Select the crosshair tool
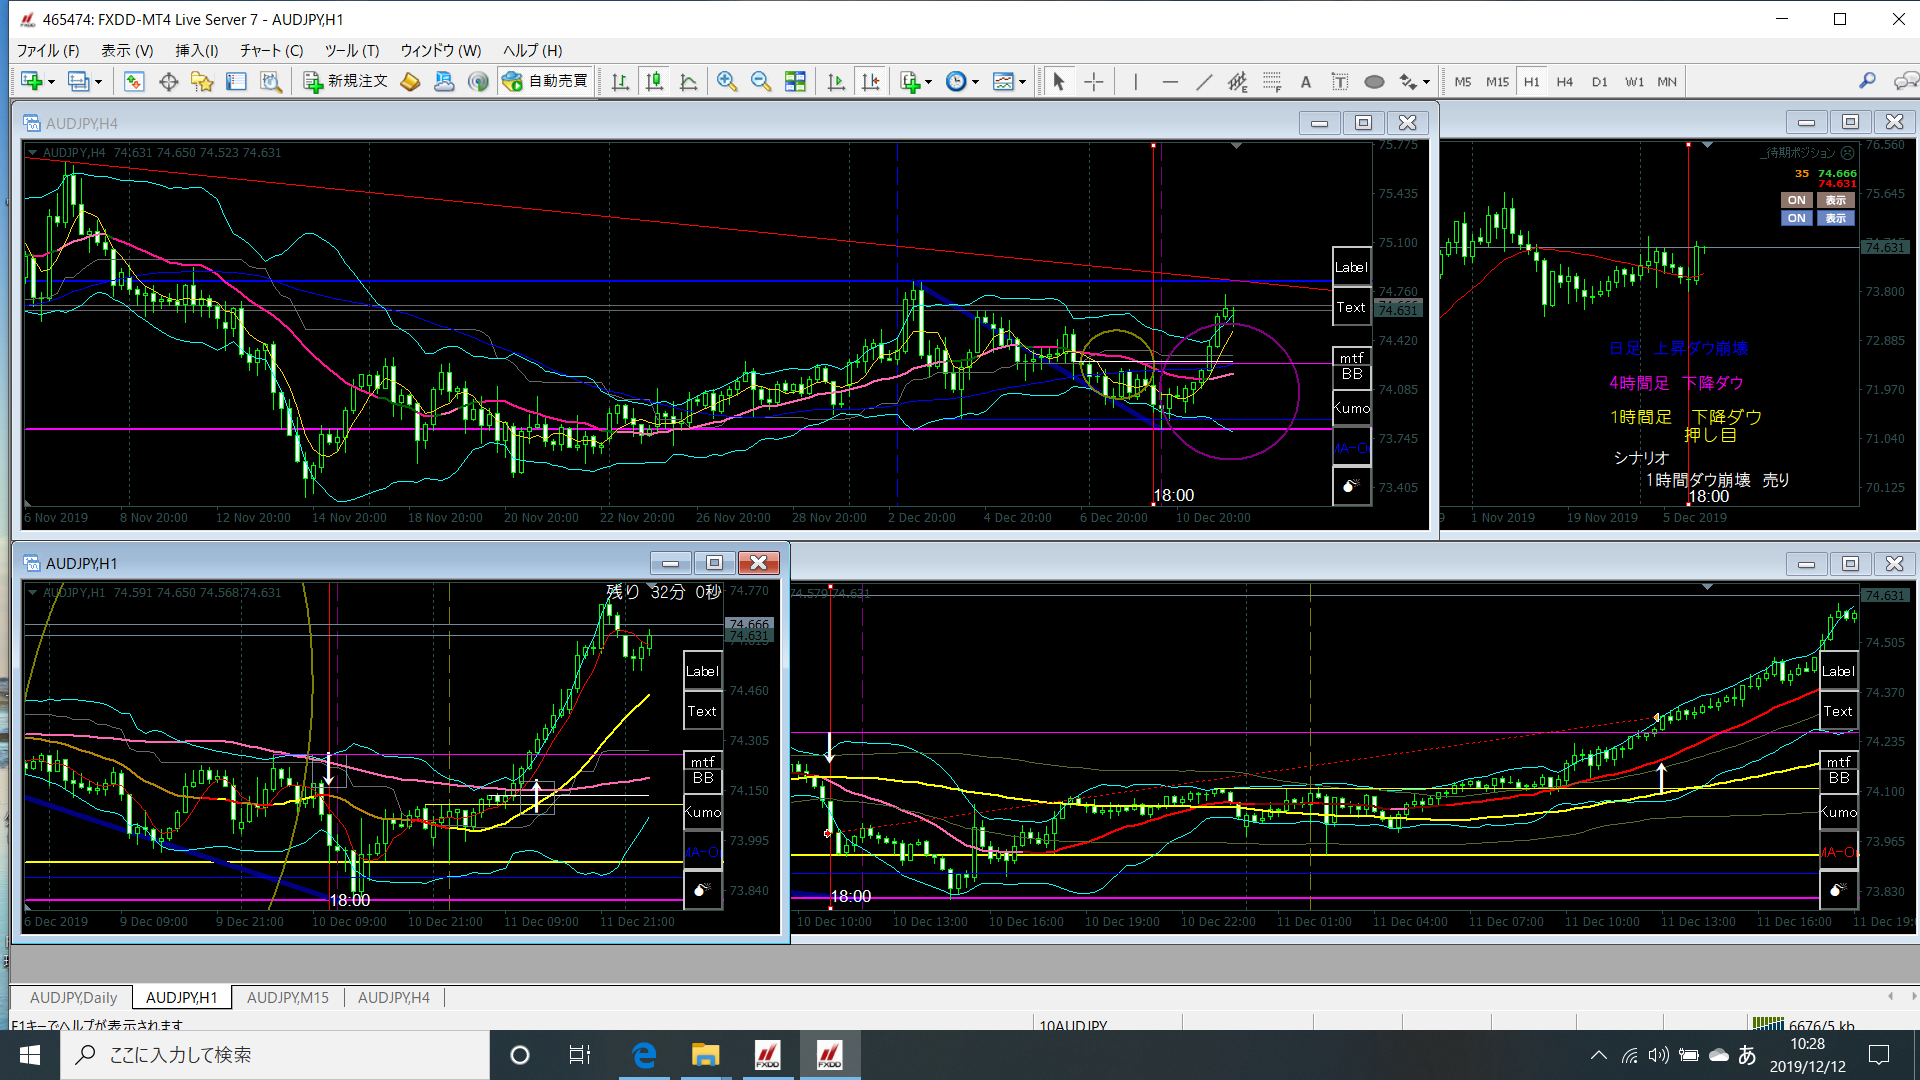The height and width of the screenshot is (1080, 1920). [x=1094, y=82]
